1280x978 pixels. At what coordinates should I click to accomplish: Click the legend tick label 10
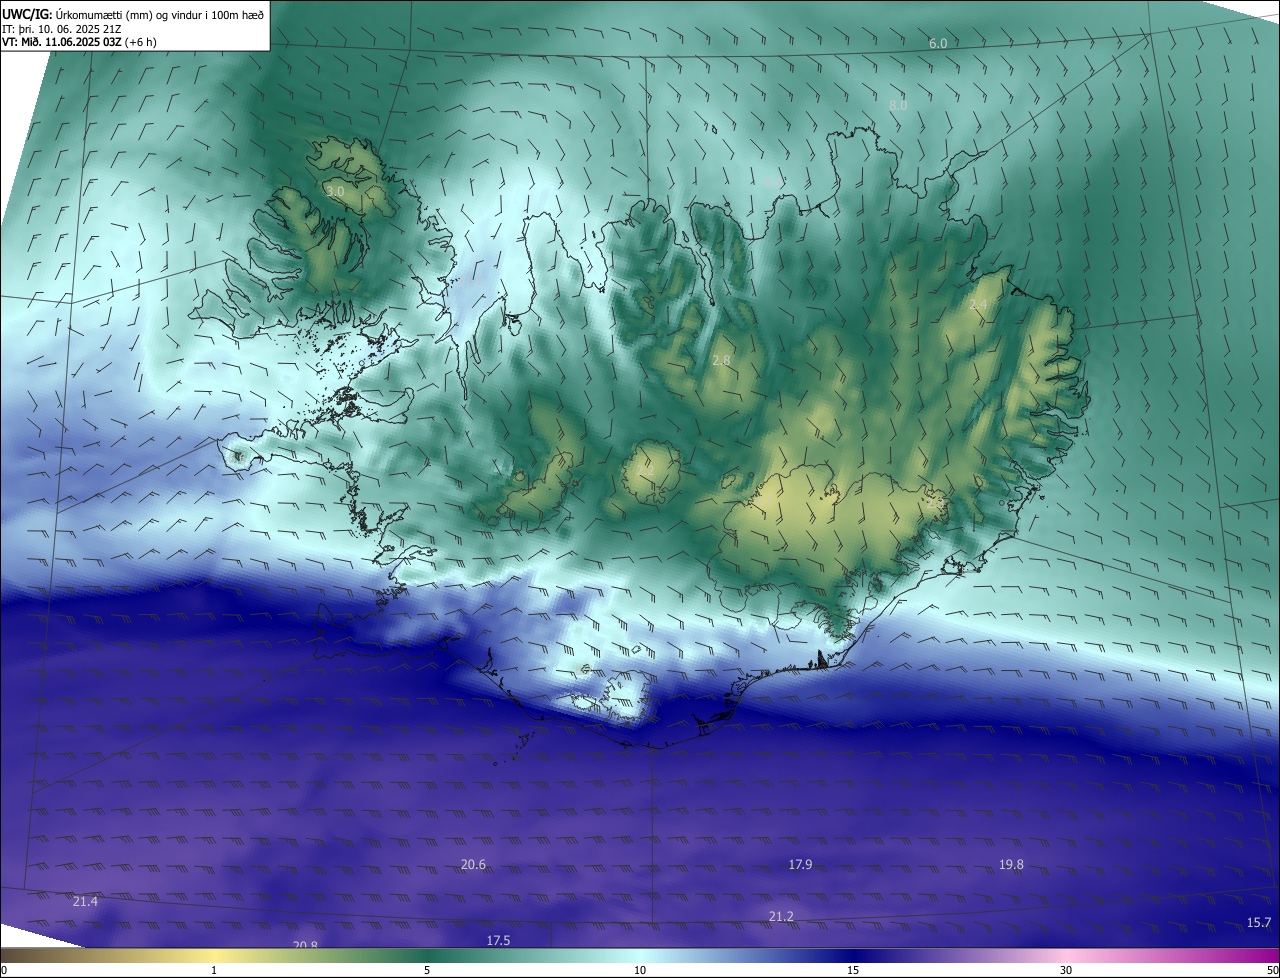[640, 970]
